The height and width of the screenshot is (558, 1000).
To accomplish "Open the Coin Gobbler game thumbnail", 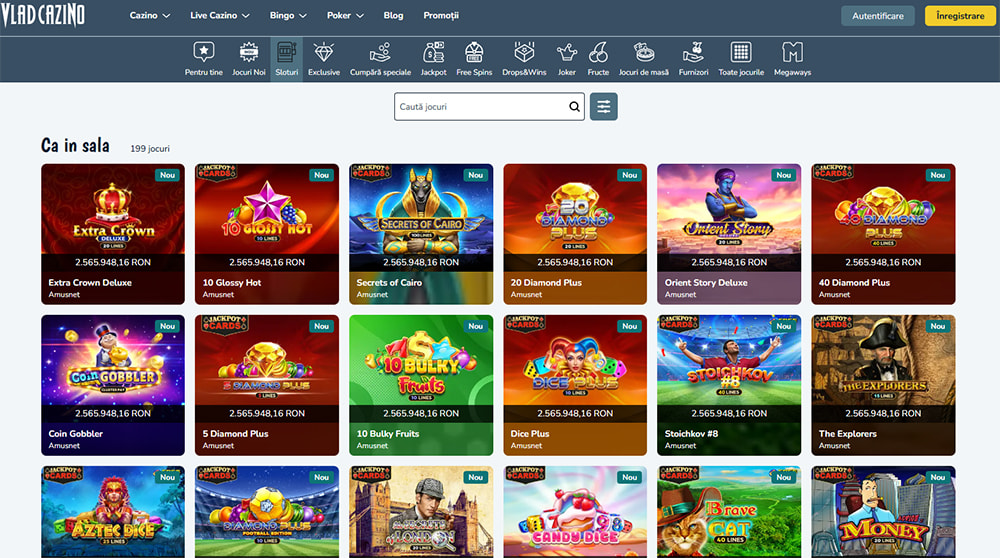I will tap(113, 370).
